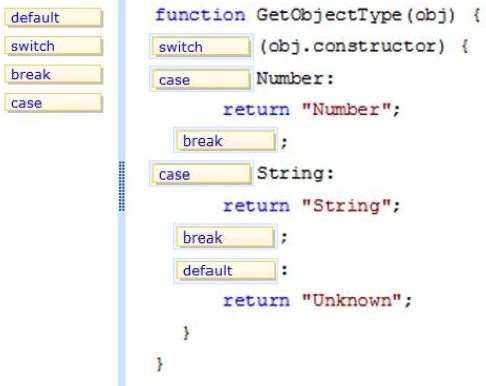Click the switch box before (obj.constructor)

tap(201, 47)
